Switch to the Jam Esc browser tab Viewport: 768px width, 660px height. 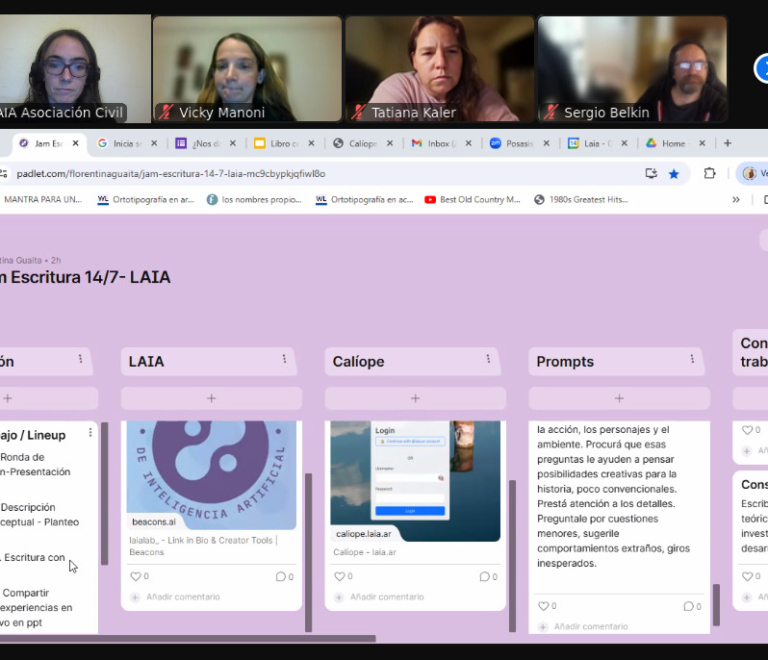[x=48, y=143]
